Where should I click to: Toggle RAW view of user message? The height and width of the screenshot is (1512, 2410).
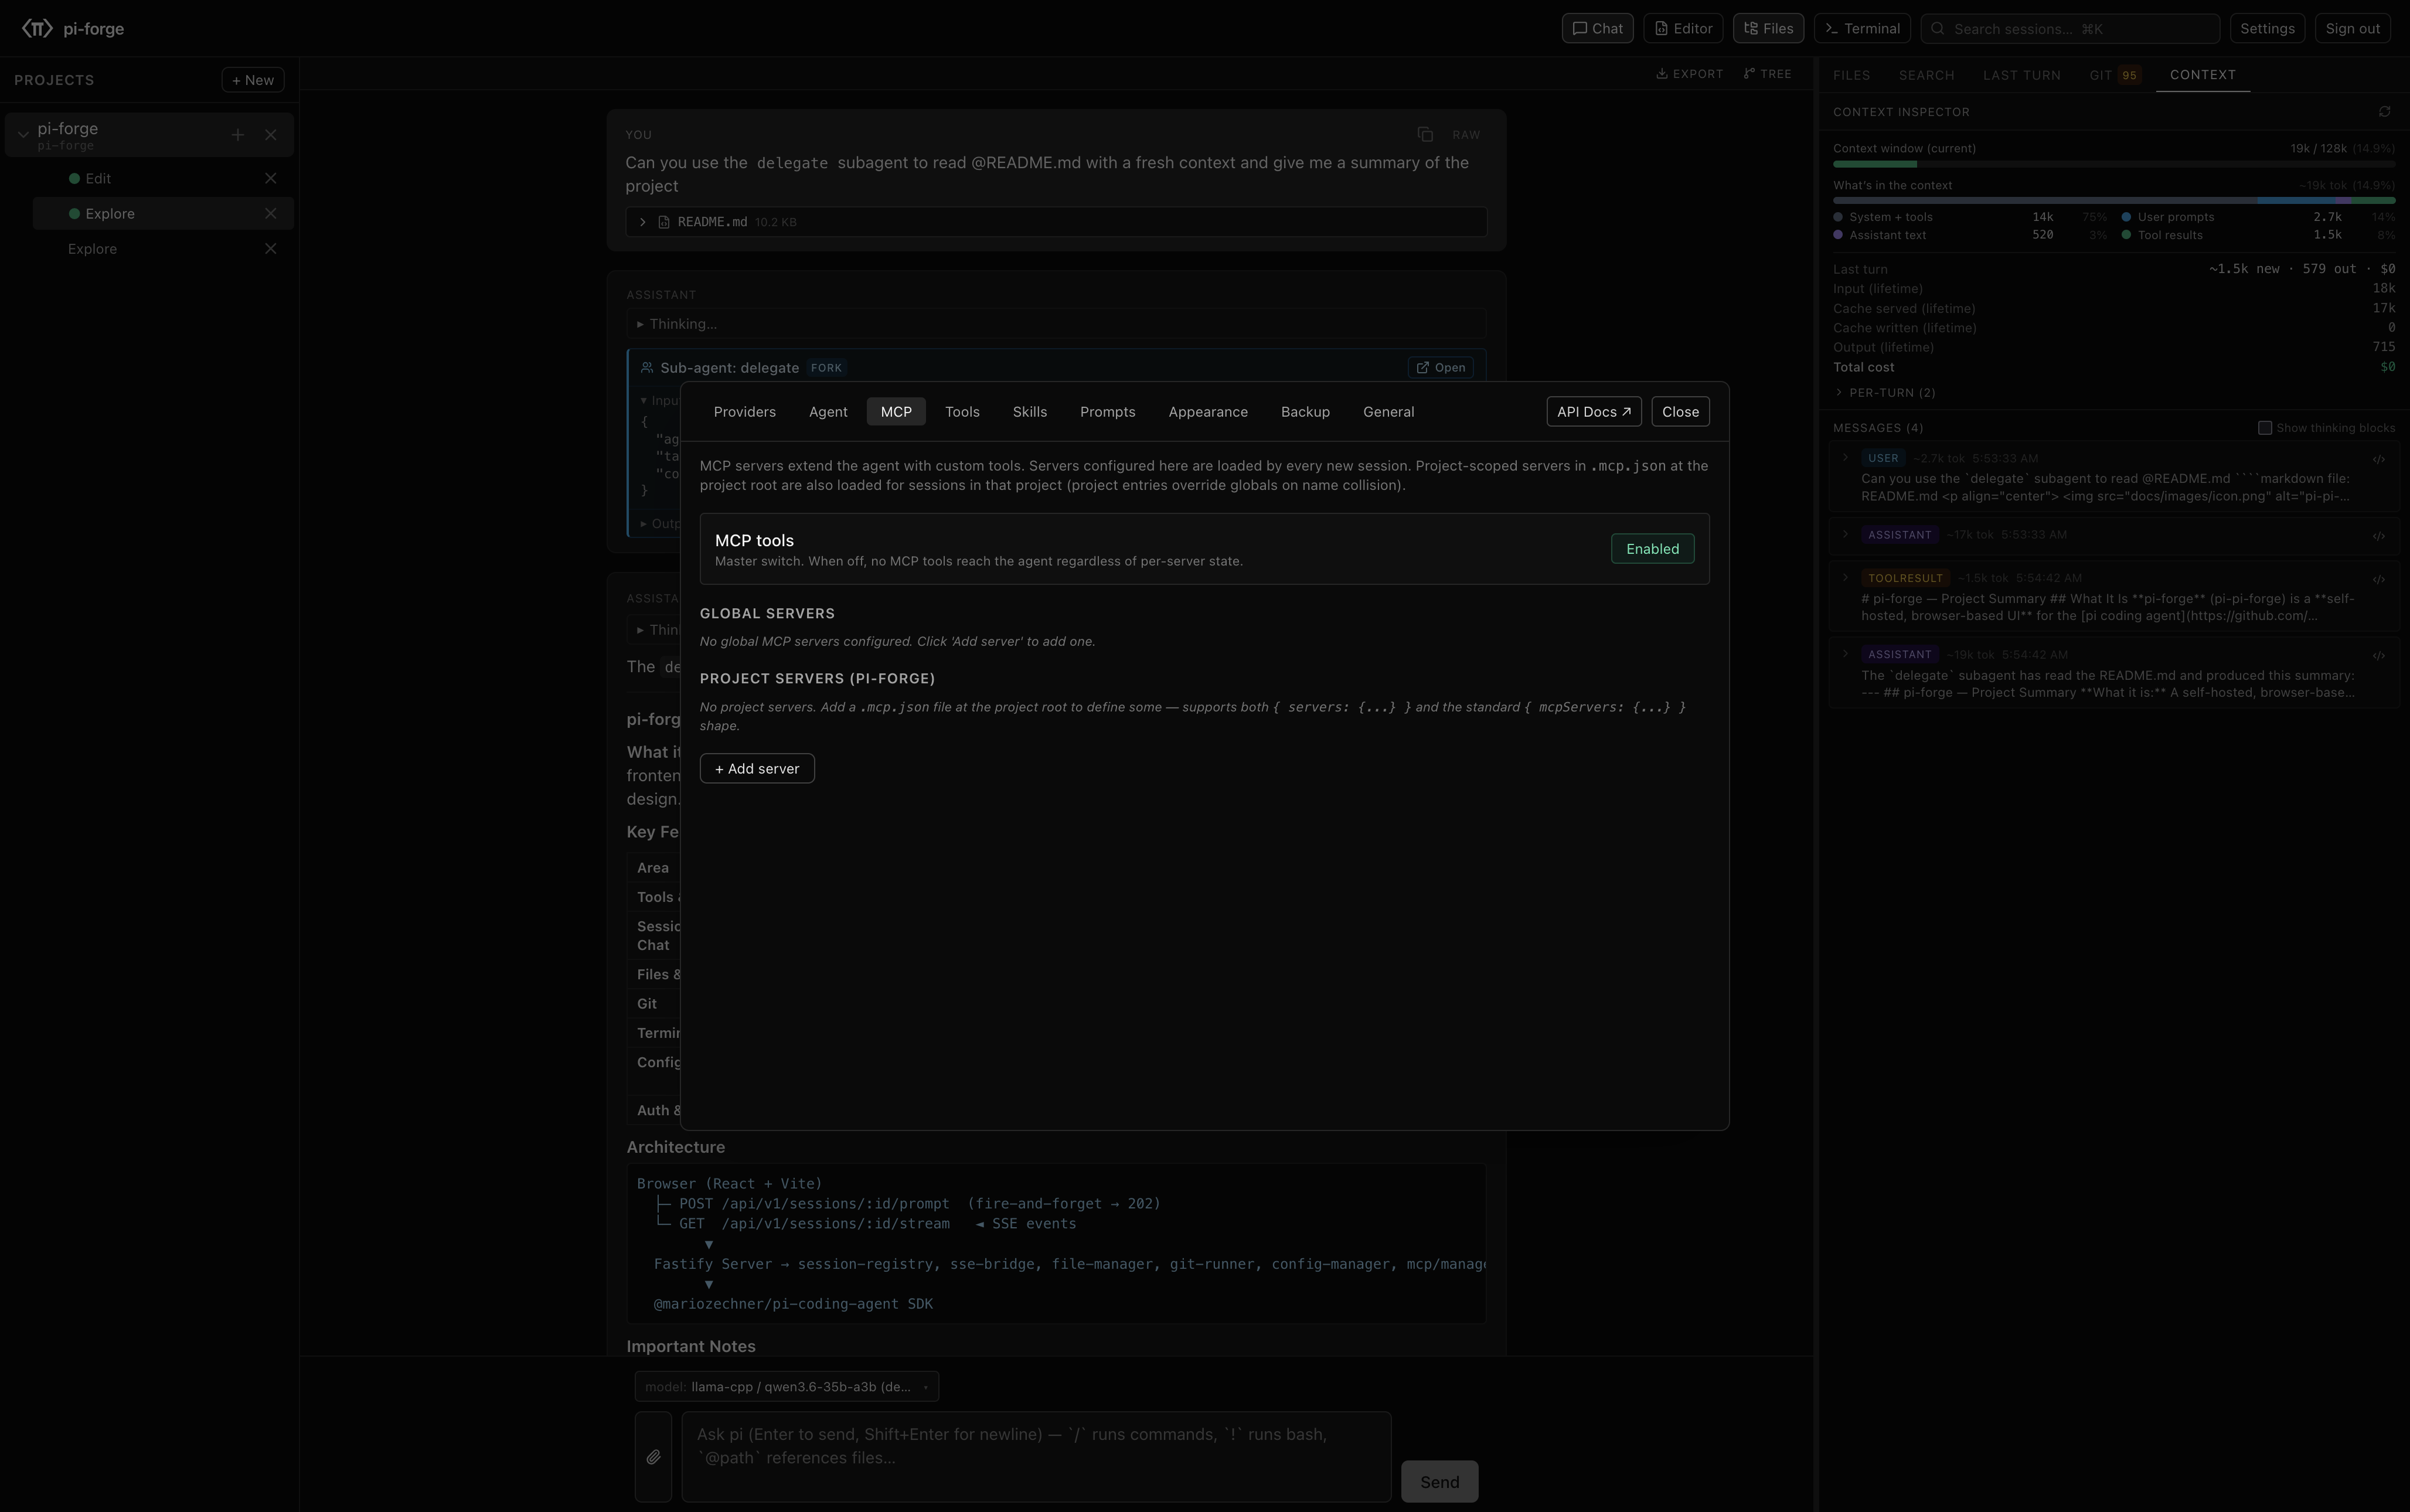tap(1466, 135)
